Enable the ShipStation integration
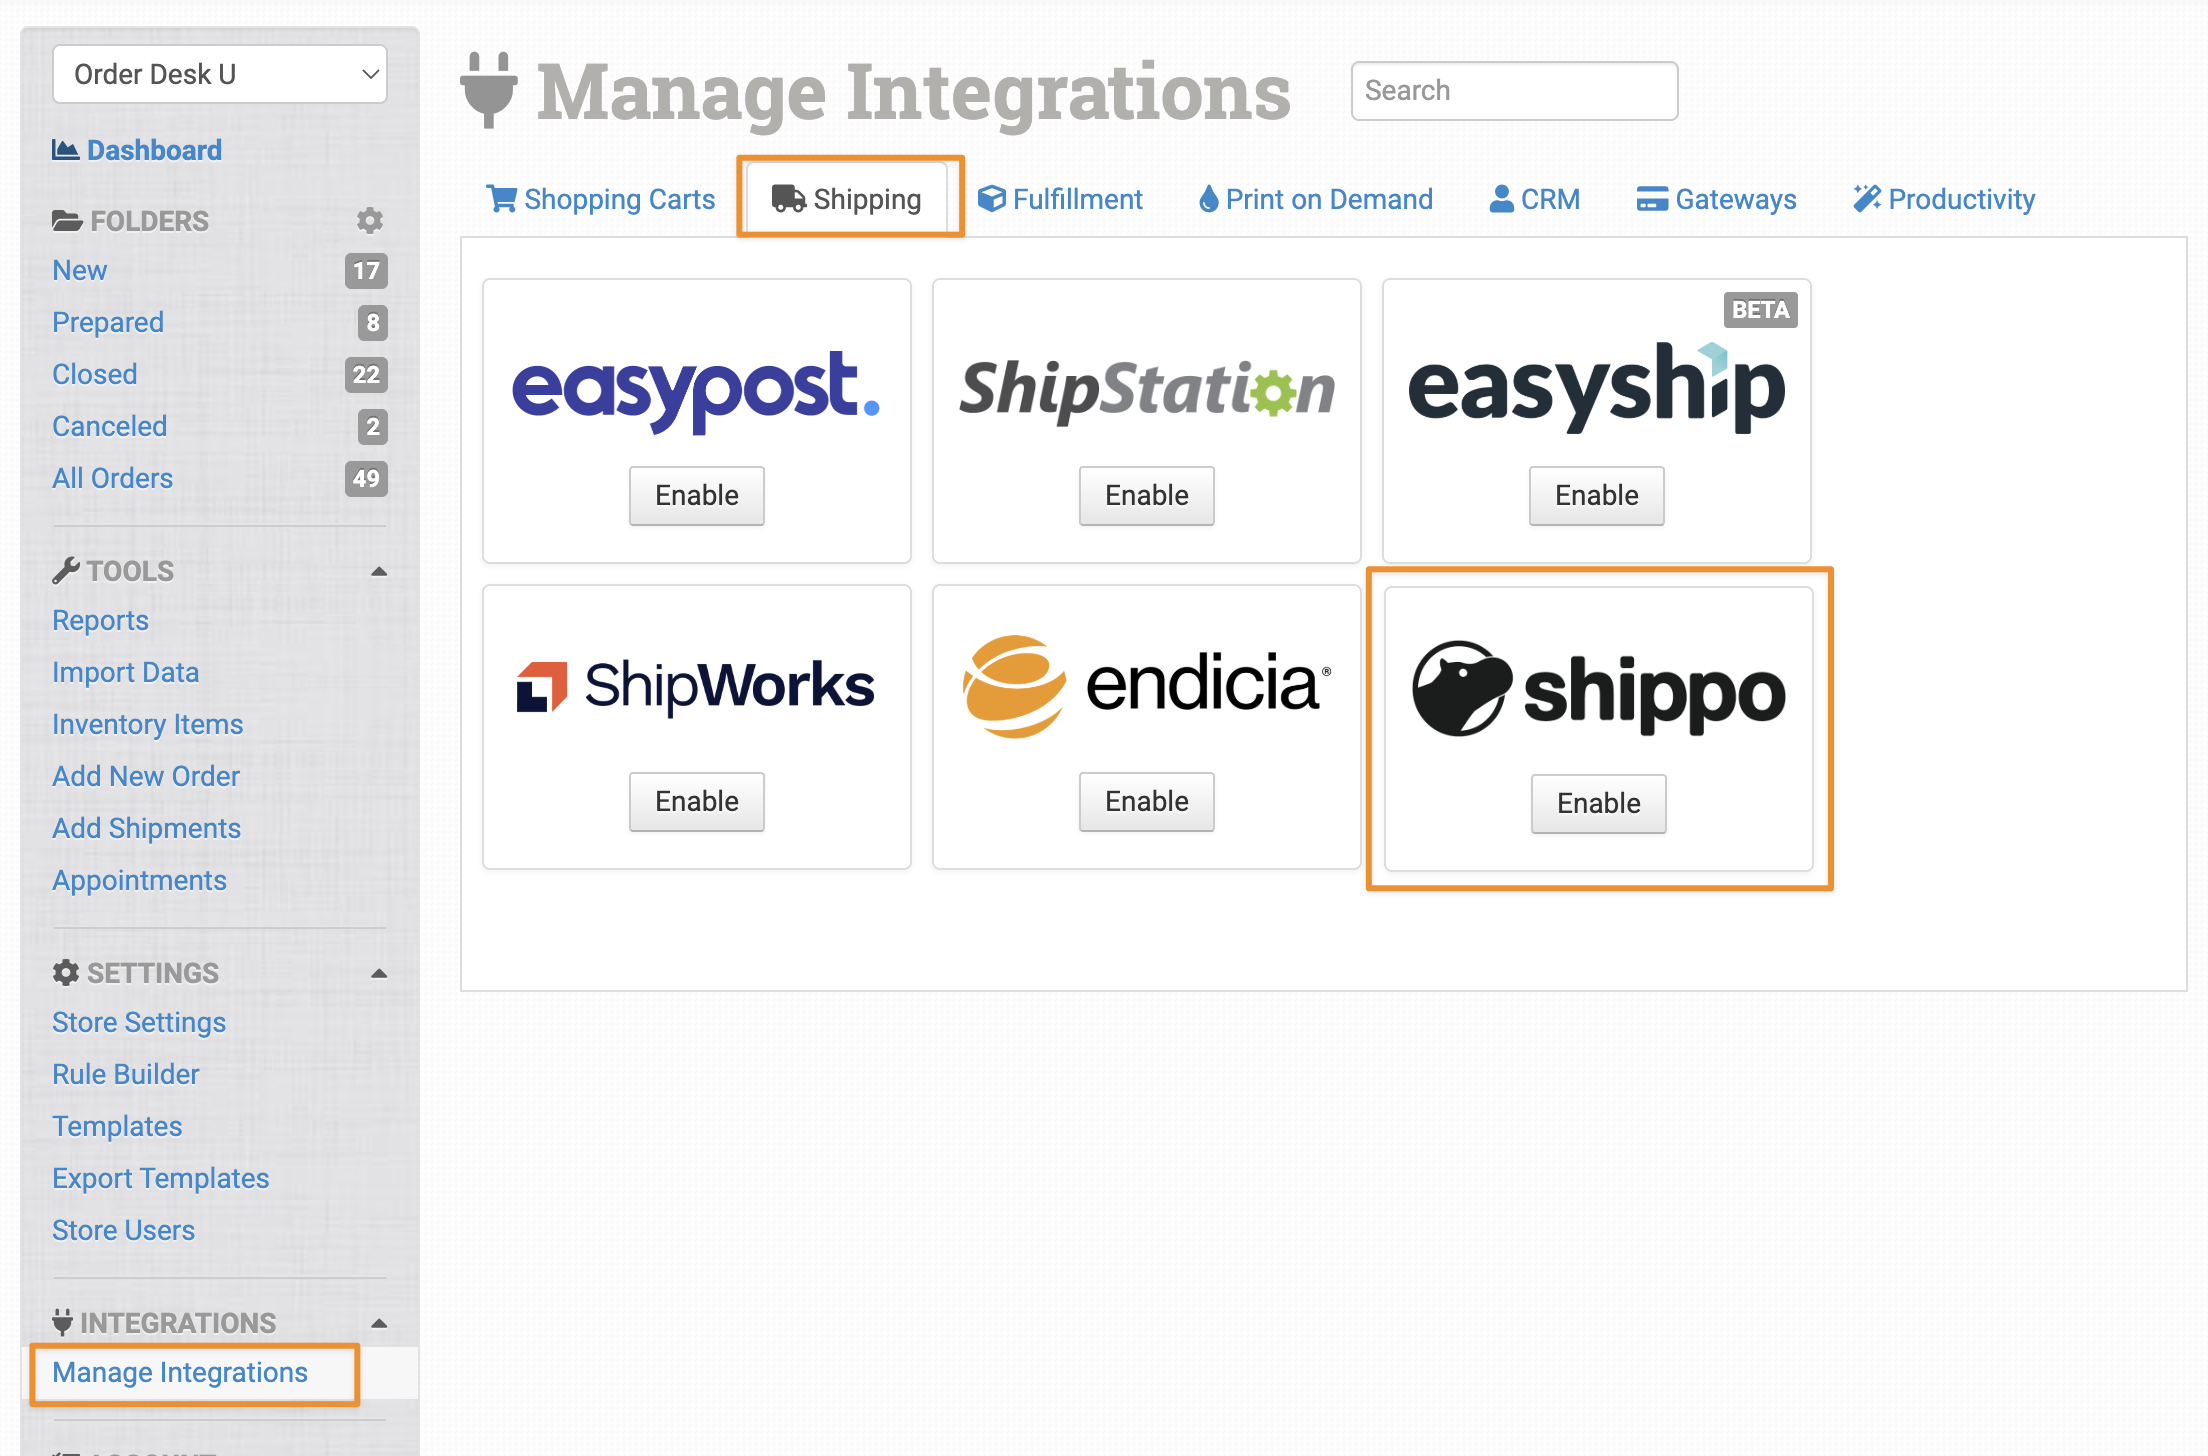 click(x=1146, y=495)
